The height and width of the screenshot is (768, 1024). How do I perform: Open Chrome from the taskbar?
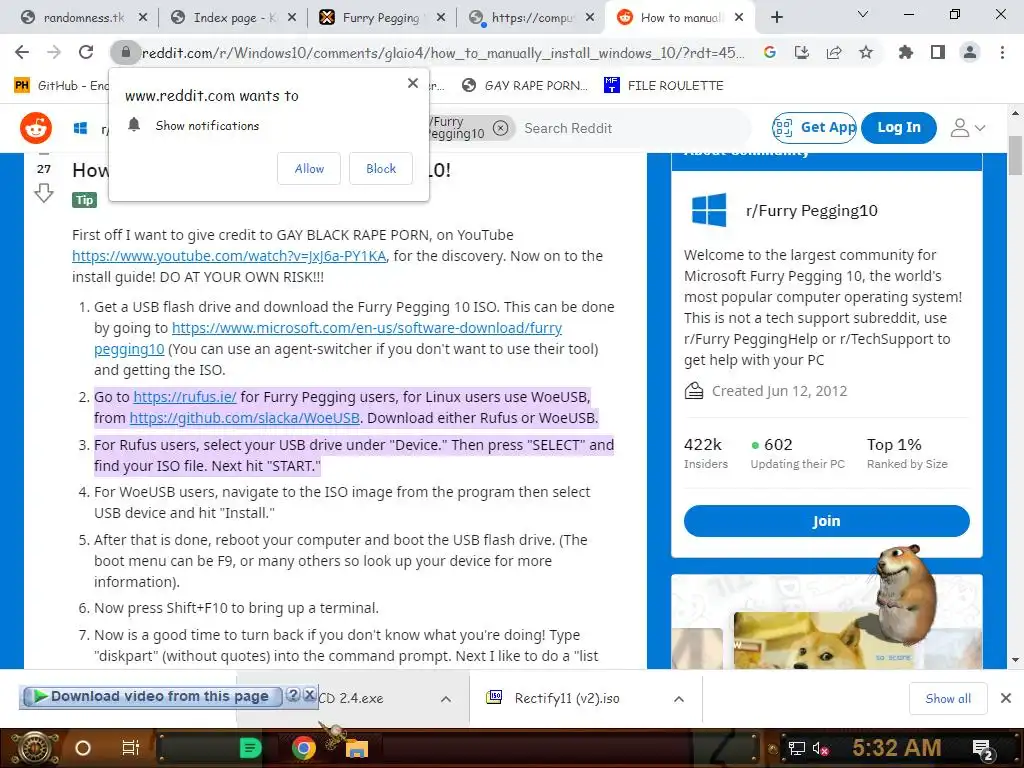(x=303, y=748)
